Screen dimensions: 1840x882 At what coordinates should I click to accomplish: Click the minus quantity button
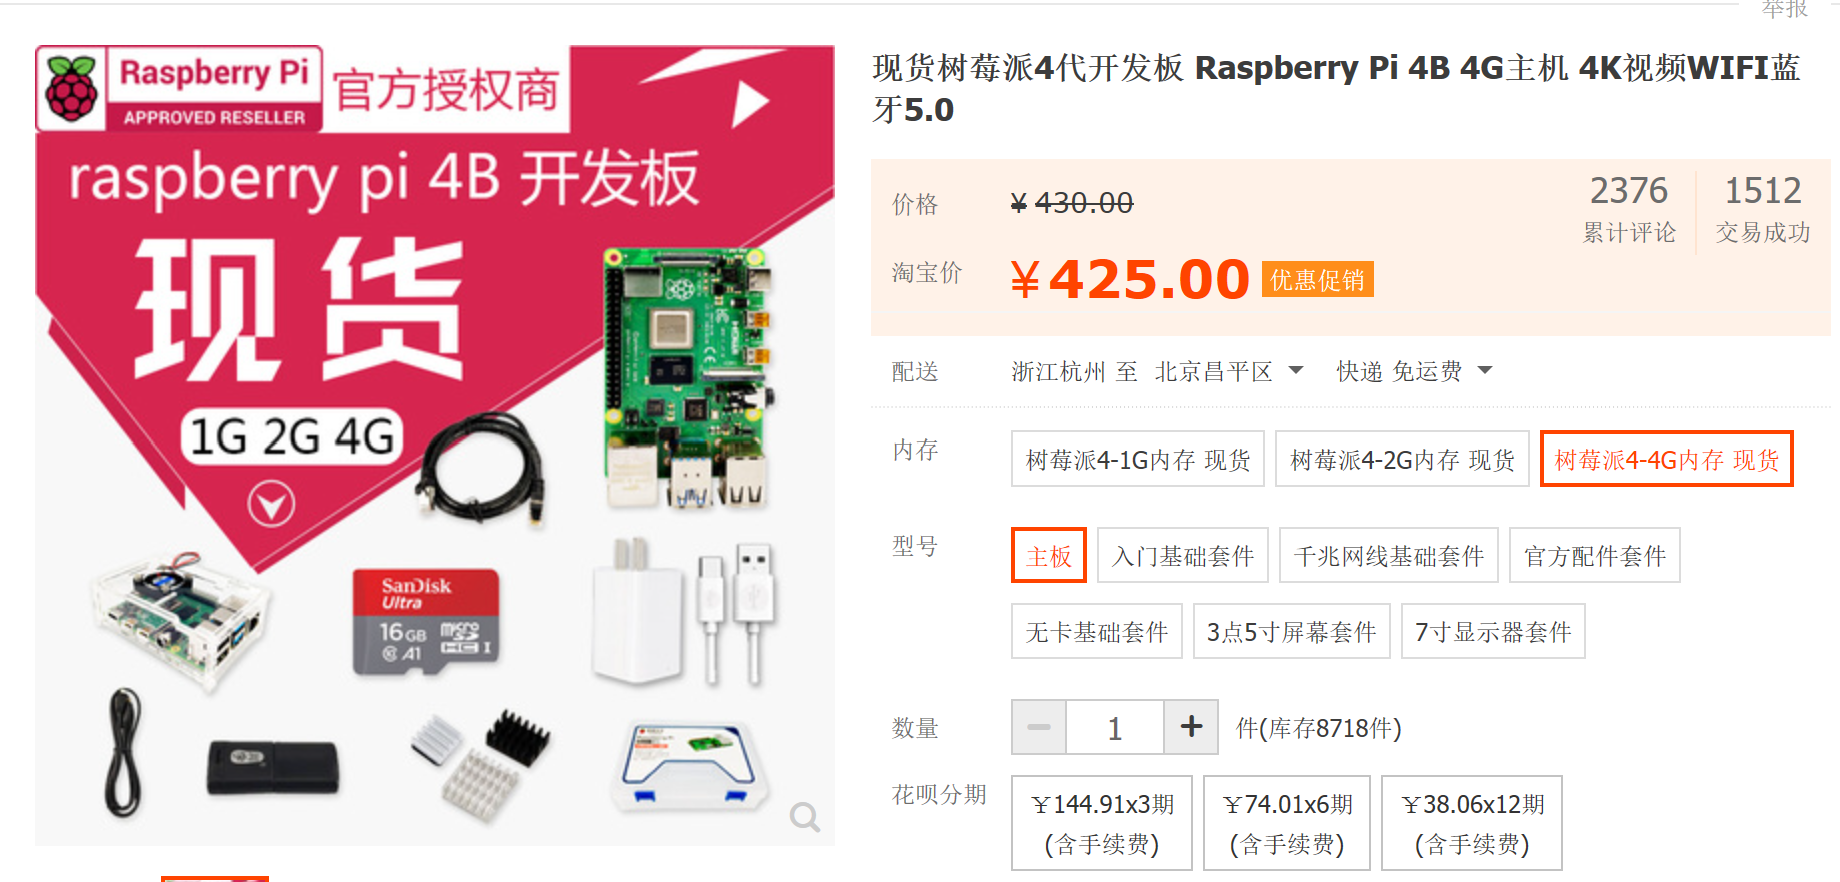[1039, 727]
